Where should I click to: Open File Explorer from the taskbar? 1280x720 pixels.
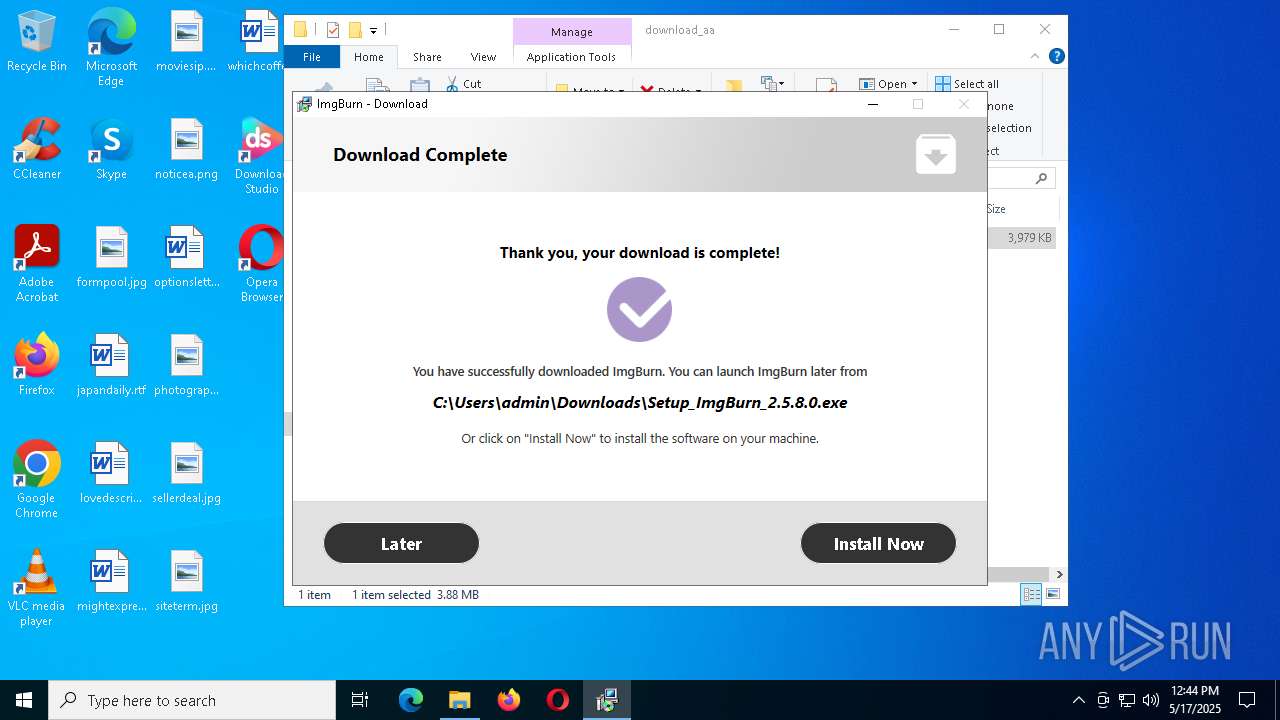(x=459, y=700)
